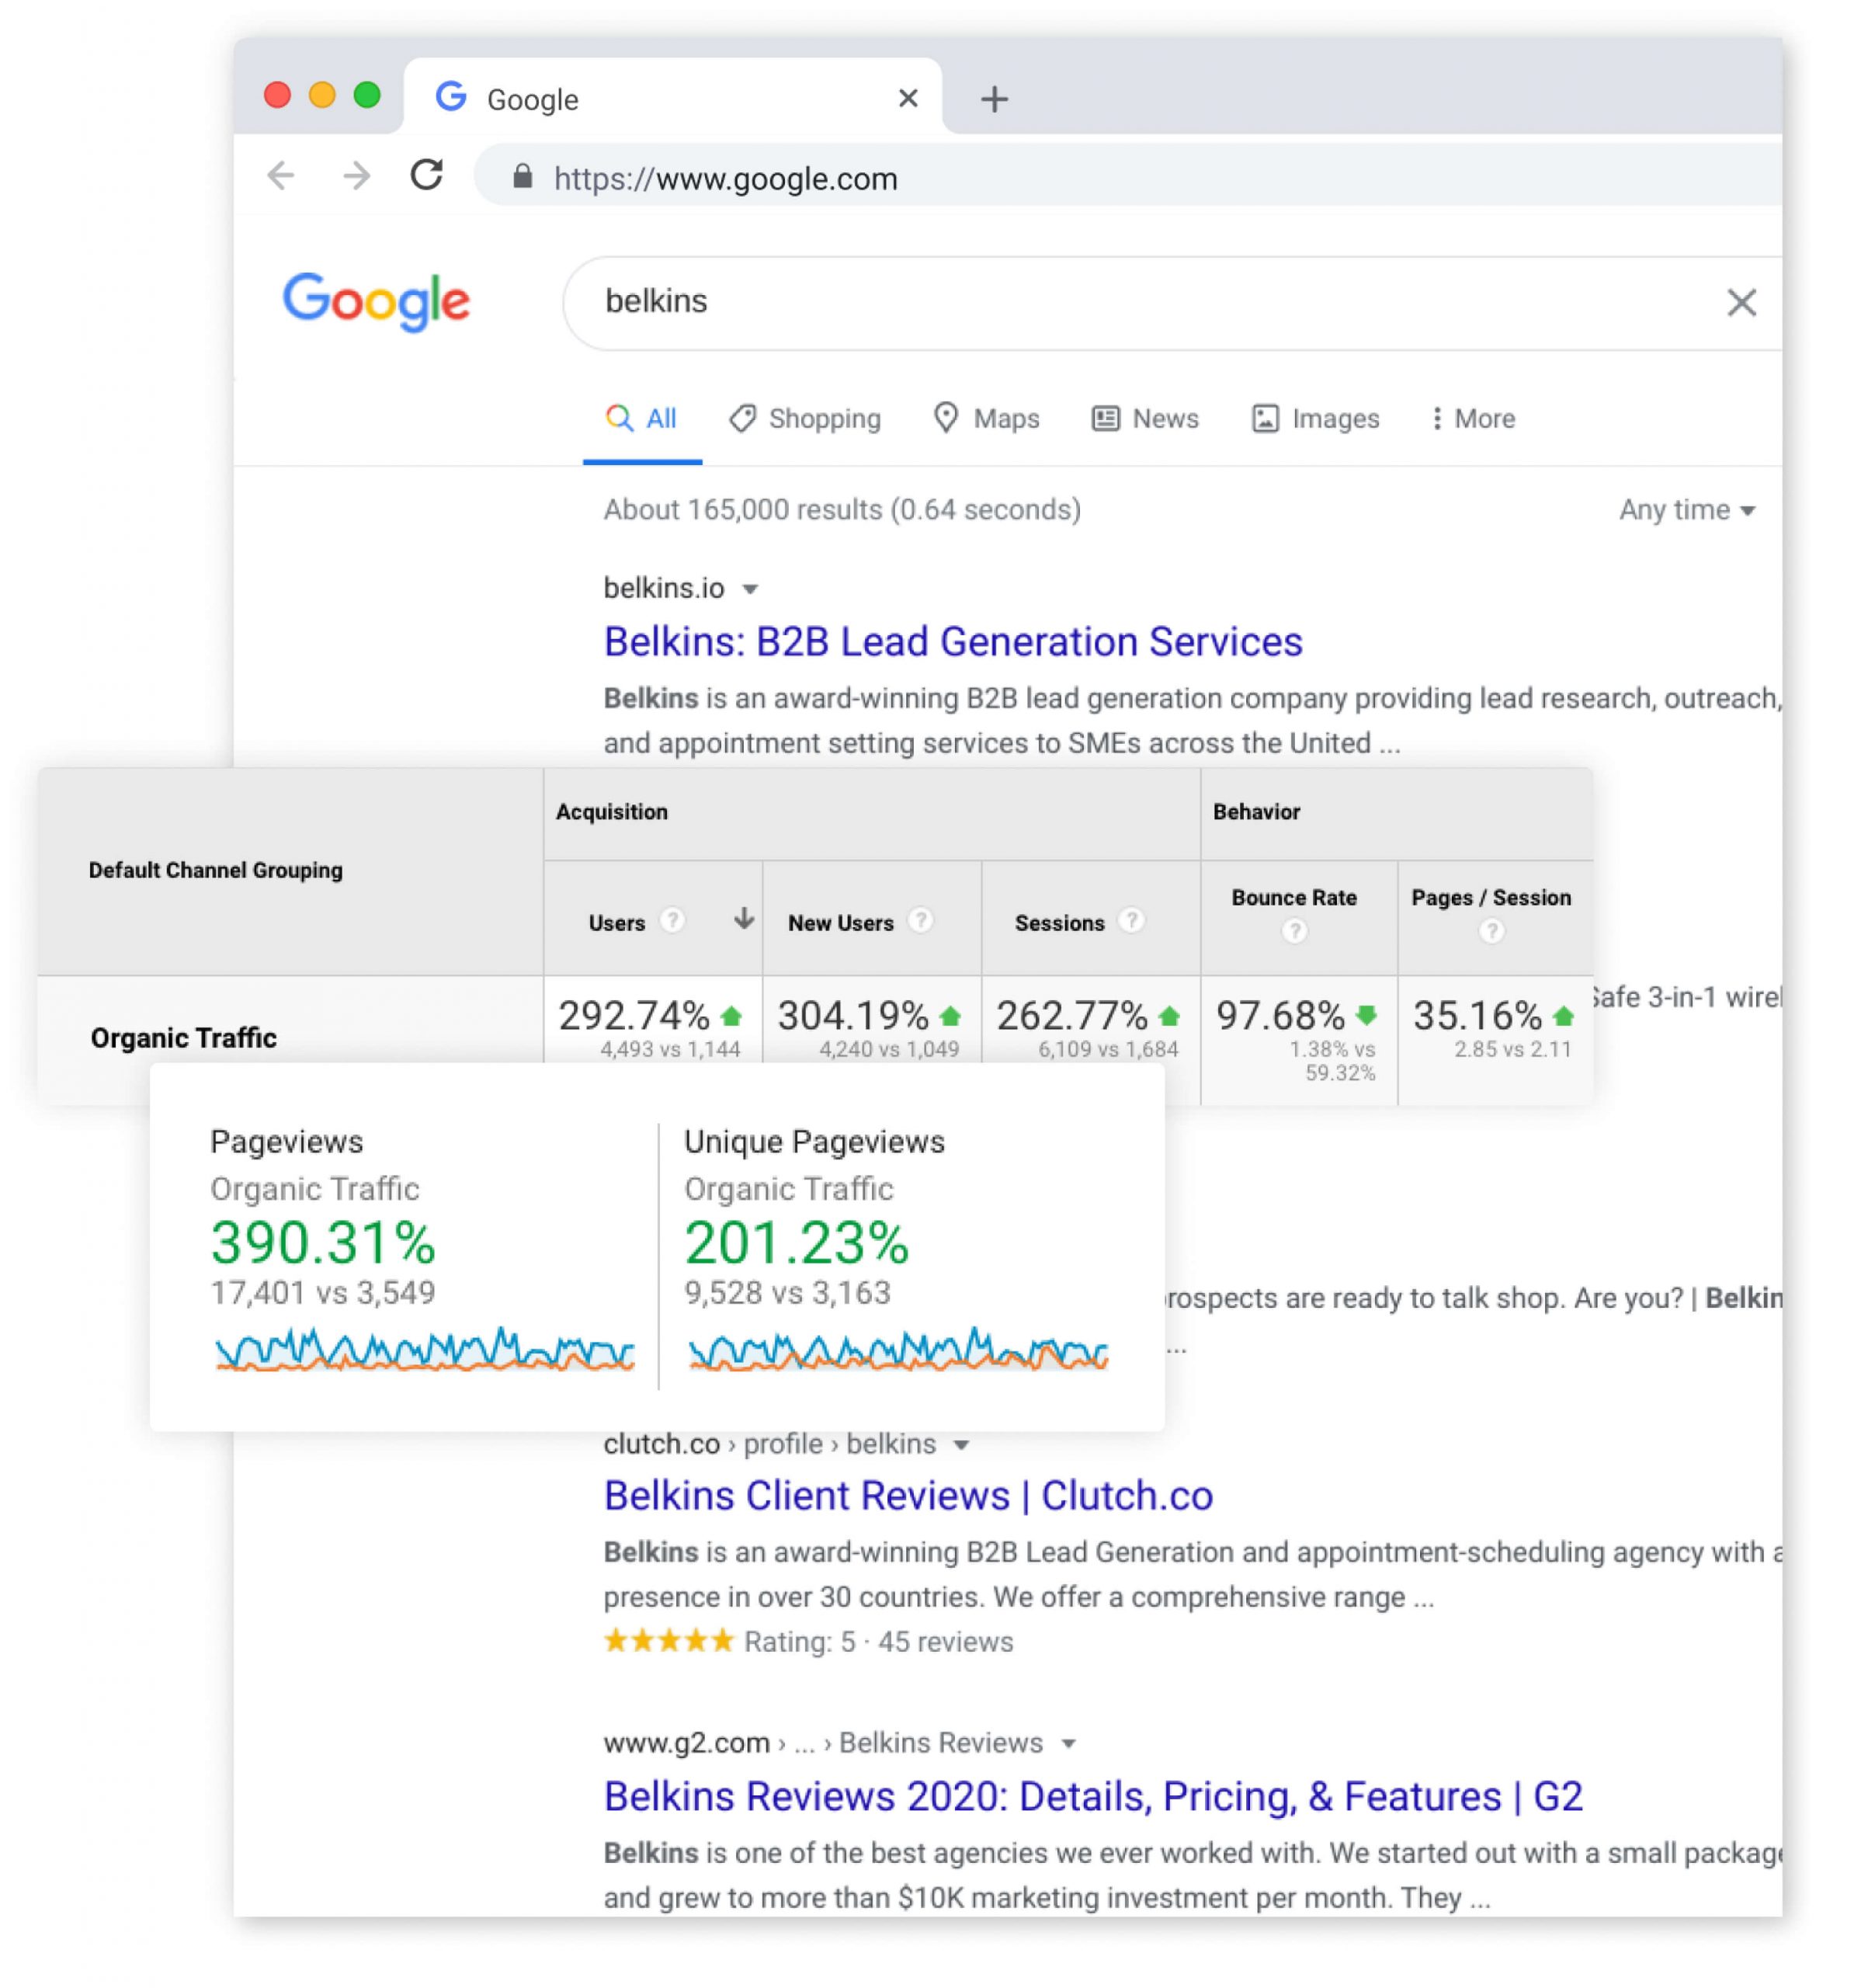The image size is (1875, 1988).
Task: Click the help icon next to Users
Action: tap(673, 919)
